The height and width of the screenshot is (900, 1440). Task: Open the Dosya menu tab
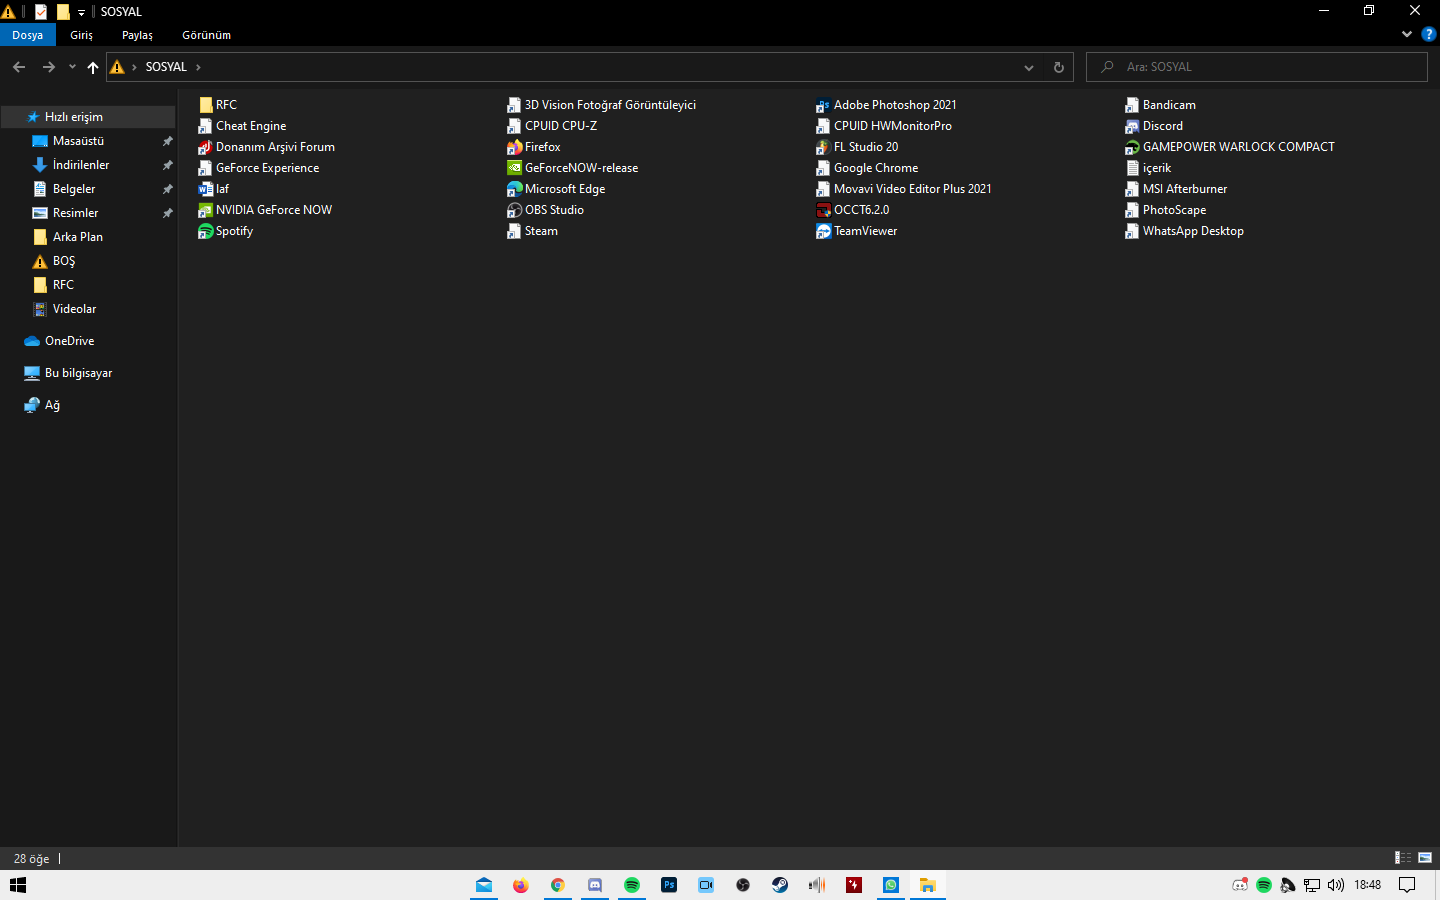28,35
